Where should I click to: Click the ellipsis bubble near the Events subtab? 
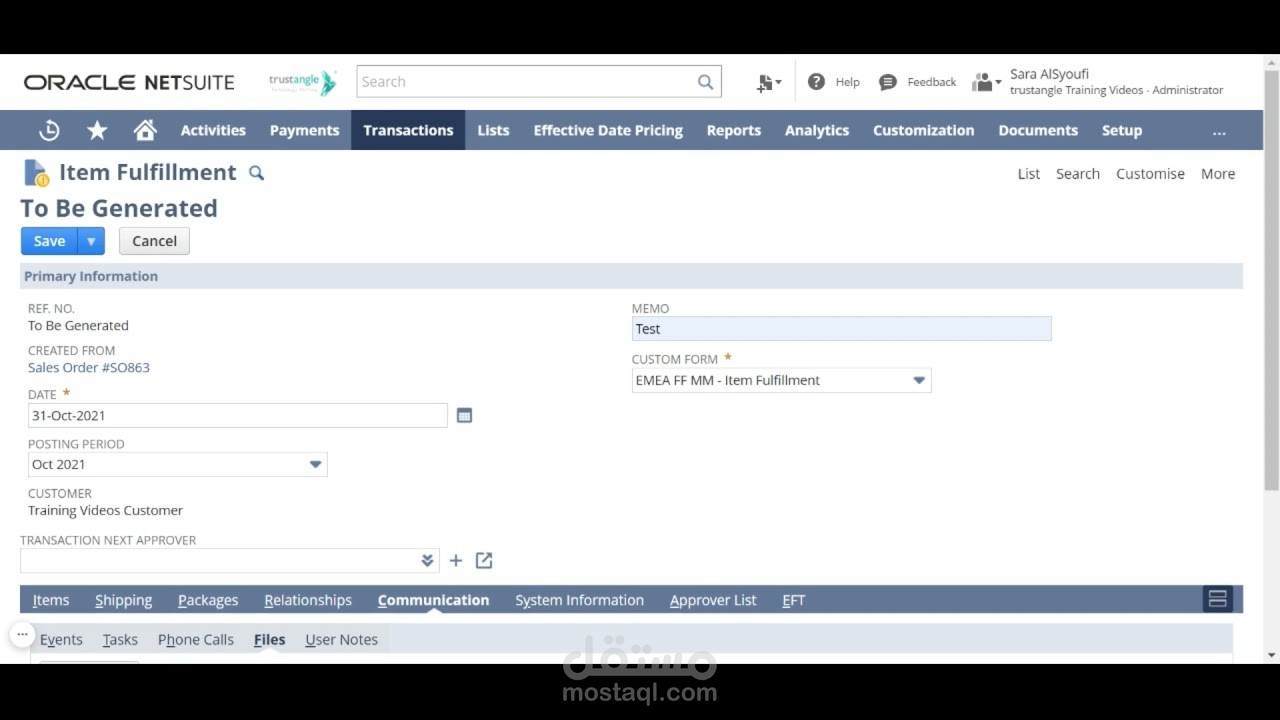(x=22, y=634)
